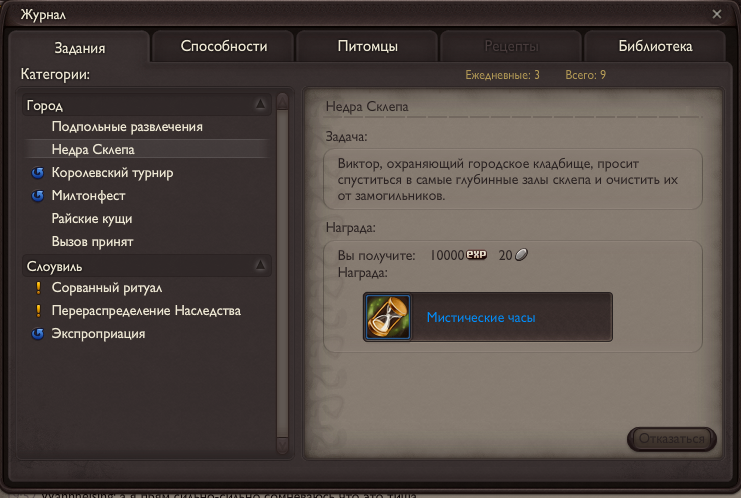The image size is (741, 498).
Task: Switch to the Способности tab
Action: click(x=224, y=46)
